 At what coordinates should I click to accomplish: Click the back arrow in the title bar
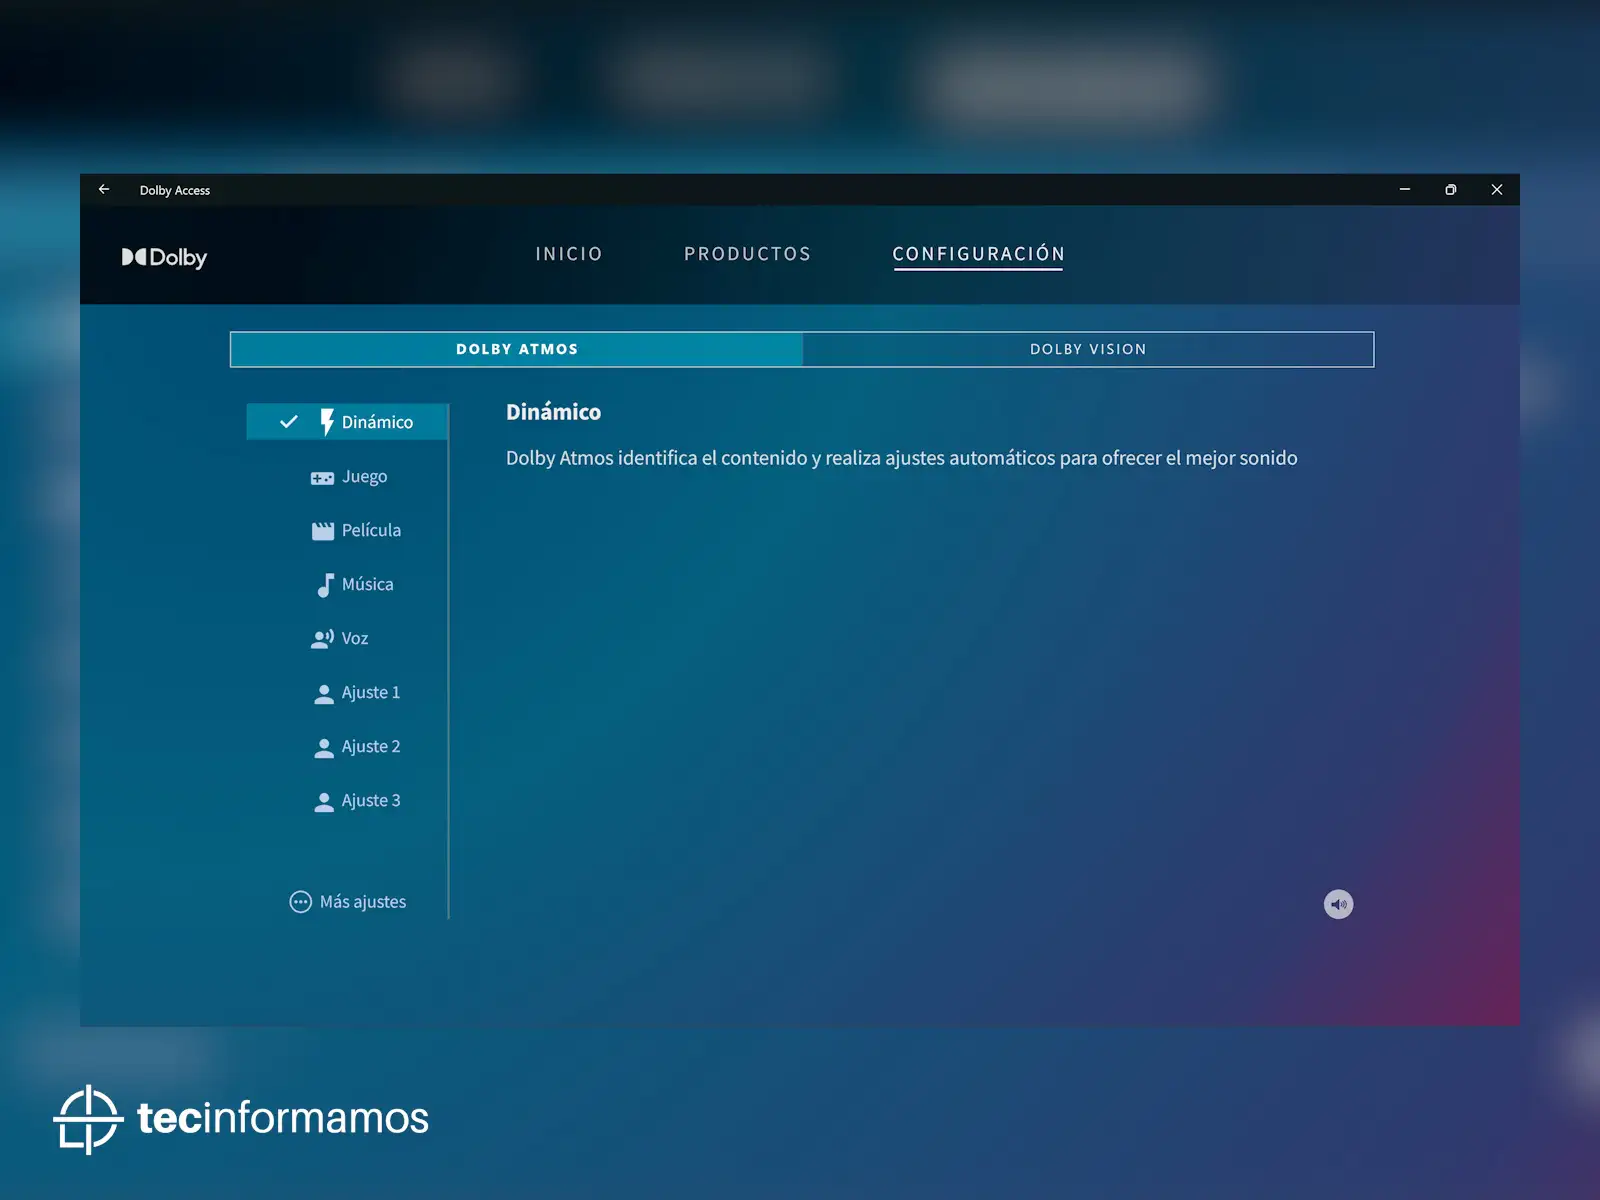tap(104, 189)
